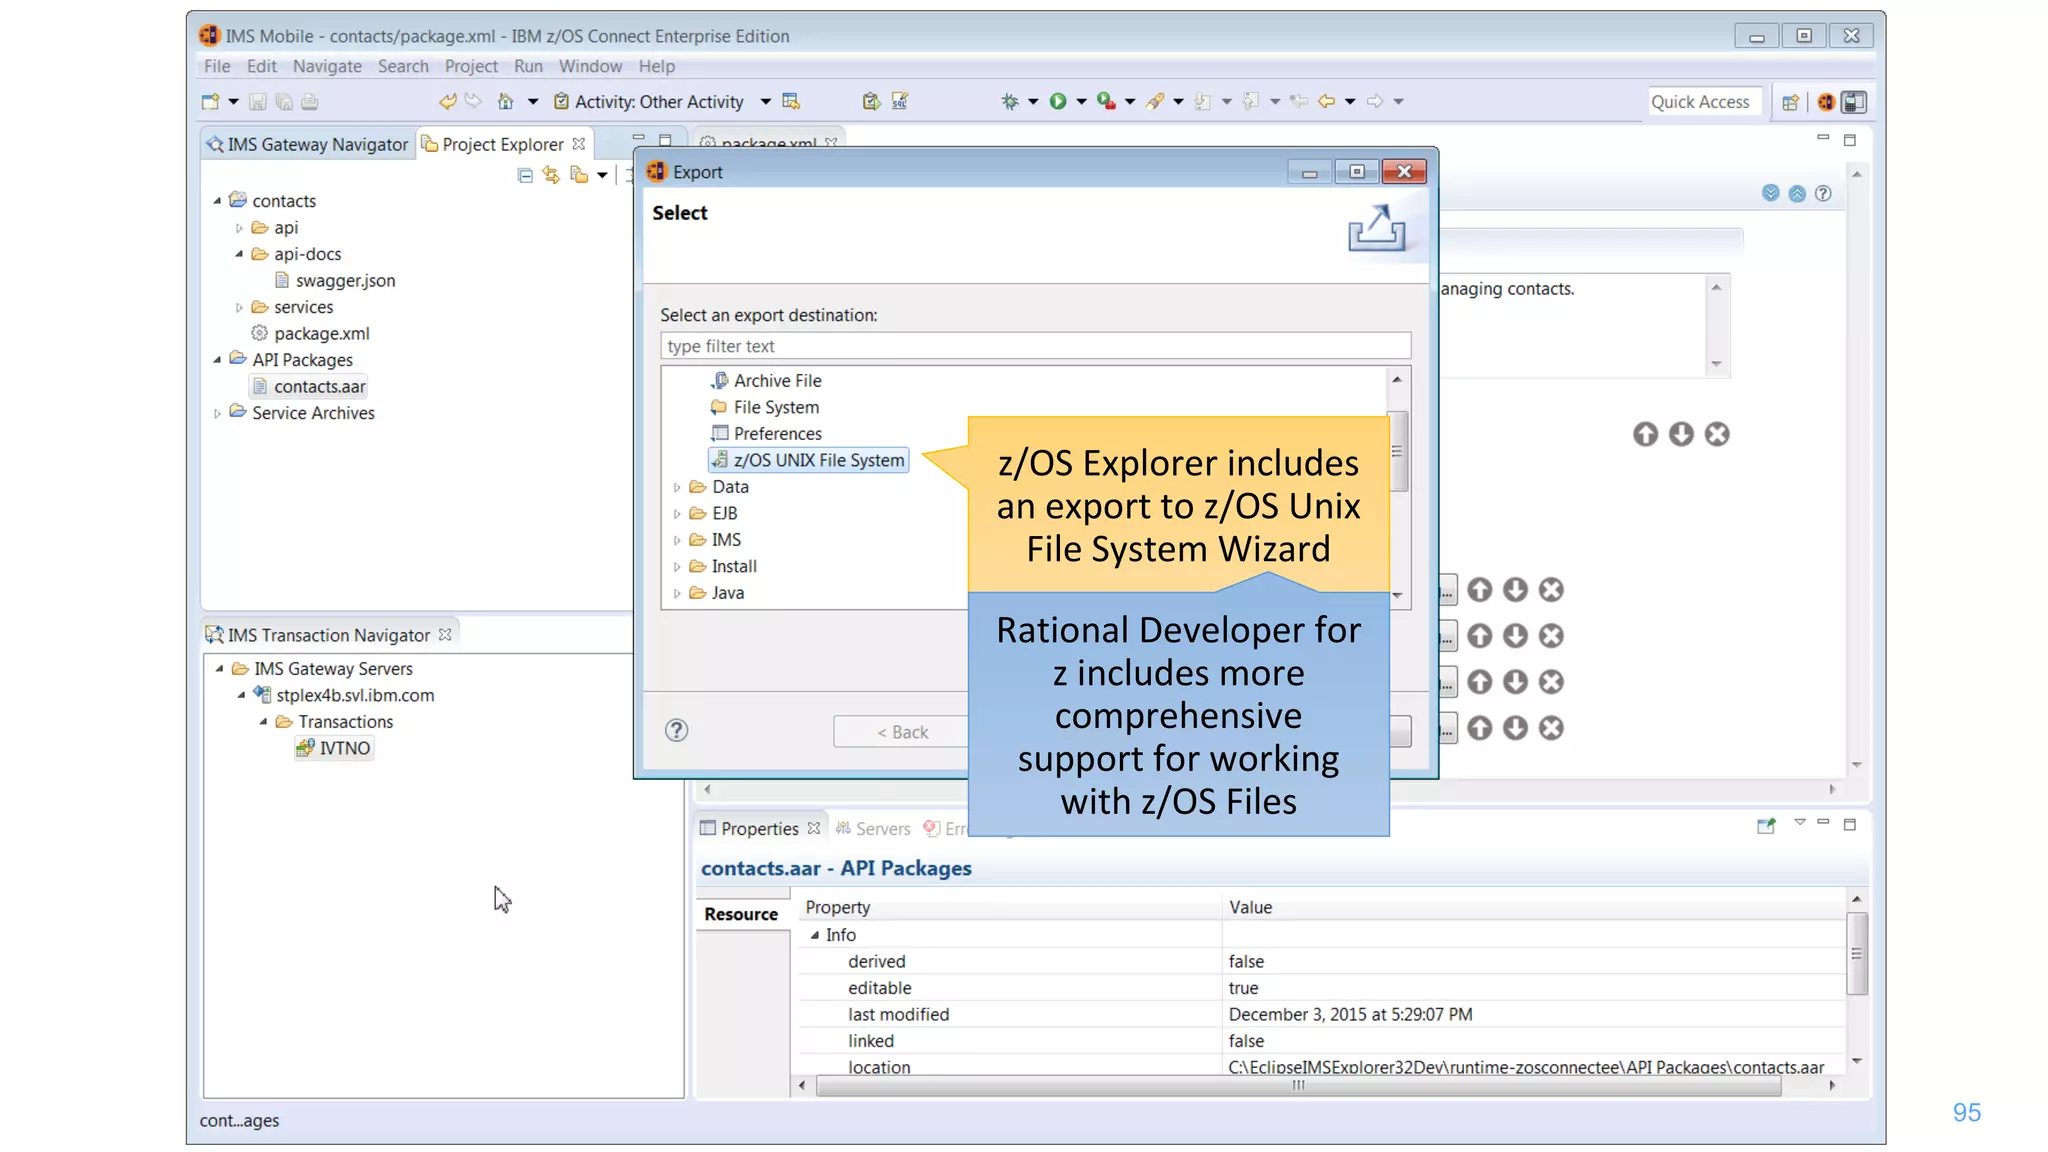The width and height of the screenshot is (2048, 1152).
Task: Click the move-up arrow next to move-down arrow in top editor row
Action: [x=1645, y=434]
